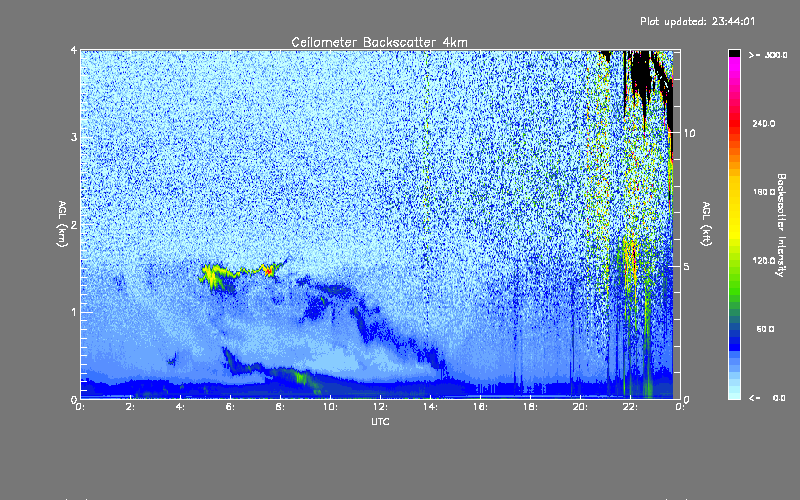Click the "1" km altitude tick label
Viewport: 800px width, 500px height.
click(74, 312)
